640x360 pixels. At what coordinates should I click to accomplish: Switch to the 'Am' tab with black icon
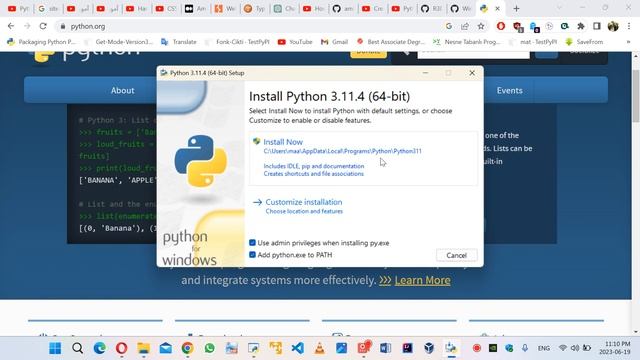tap(196, 8)
